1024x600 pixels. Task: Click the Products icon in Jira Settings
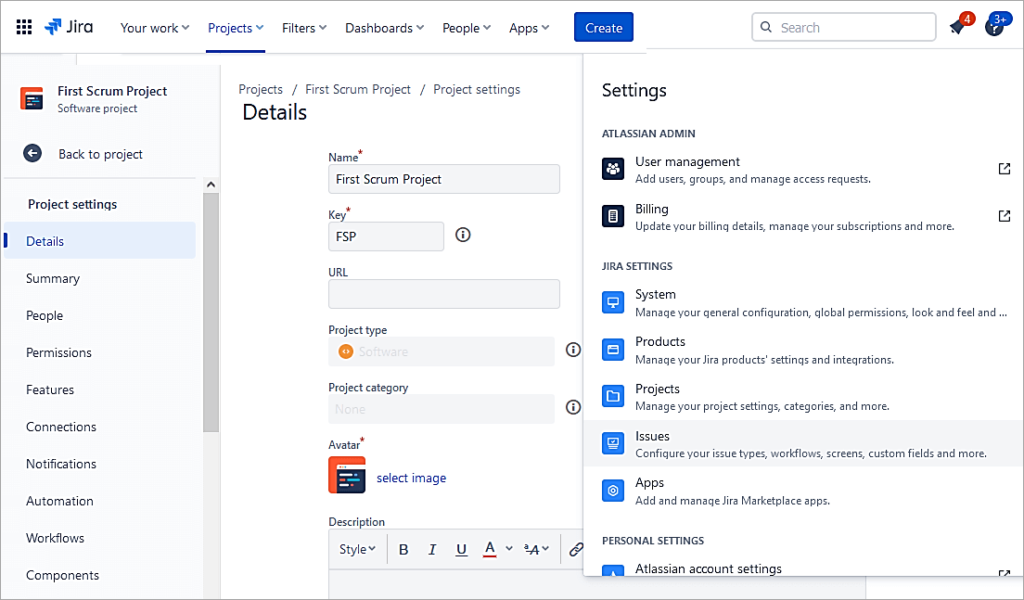[x=613, y=348]
